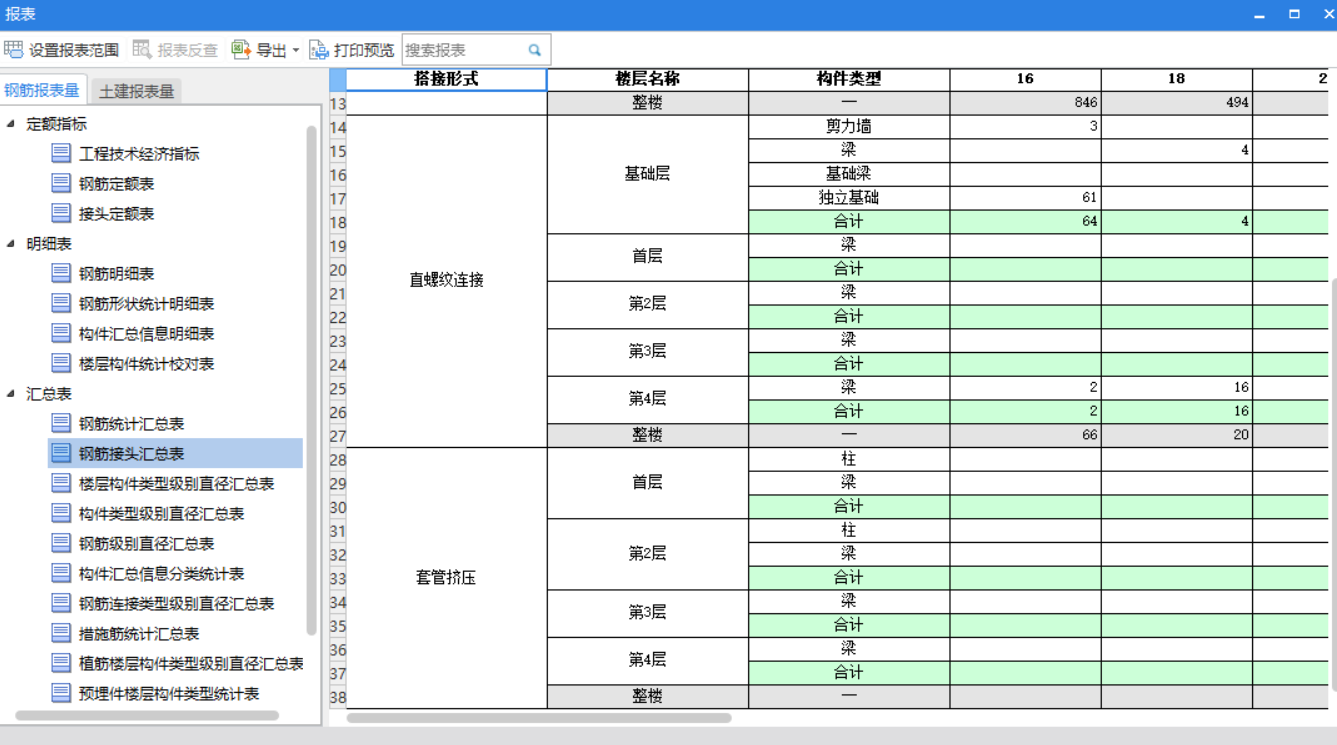
Task: Click the report icon beside 构件汇总信息分类统计表
Action: 61,573
